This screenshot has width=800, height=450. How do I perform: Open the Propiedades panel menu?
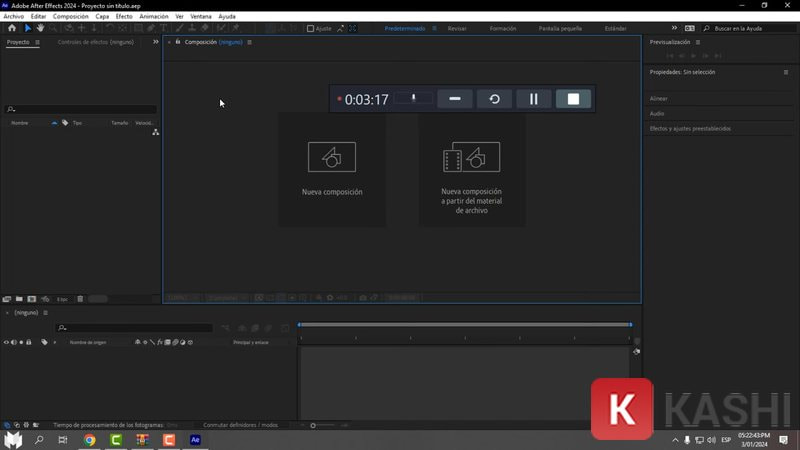coord(786,73)
